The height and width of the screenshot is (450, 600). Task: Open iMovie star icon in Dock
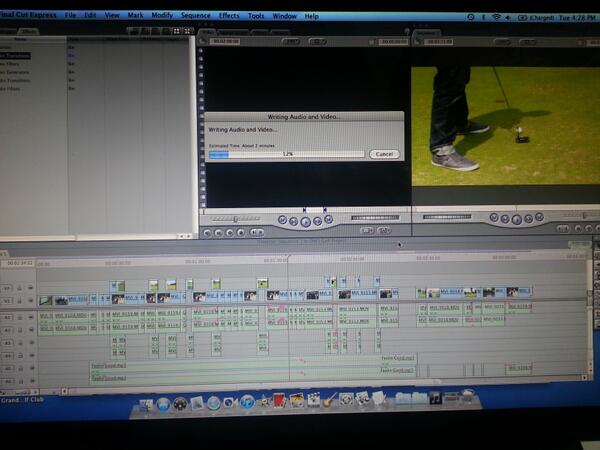pos(265,401)
